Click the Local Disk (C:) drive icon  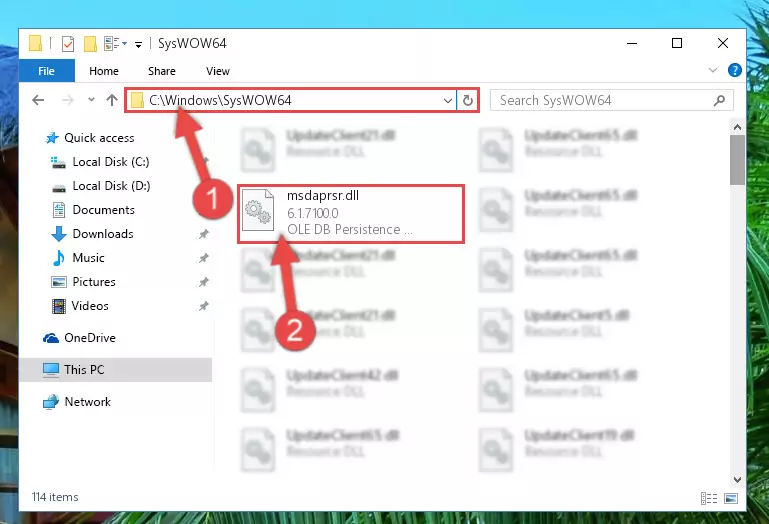click(58, 162)
